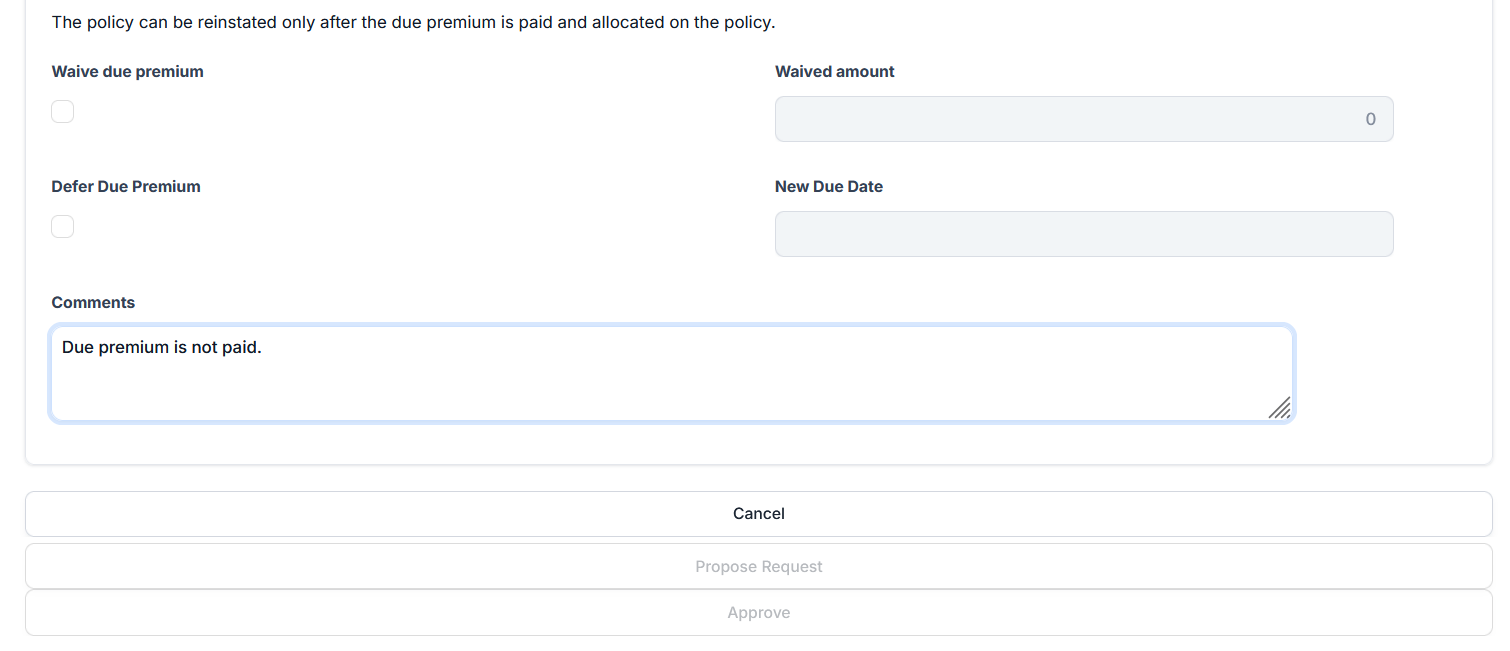1510x651 pixels.
Task: Click the 'Defer Due Premium' label
Action: click(126, 187)
